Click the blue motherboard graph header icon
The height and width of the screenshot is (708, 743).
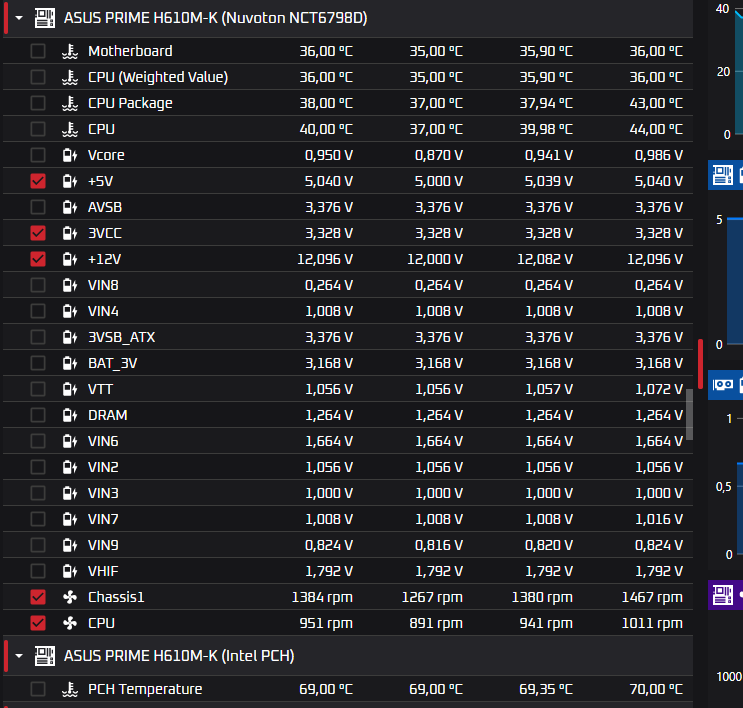pyautogui.click(x=723, y=175)
